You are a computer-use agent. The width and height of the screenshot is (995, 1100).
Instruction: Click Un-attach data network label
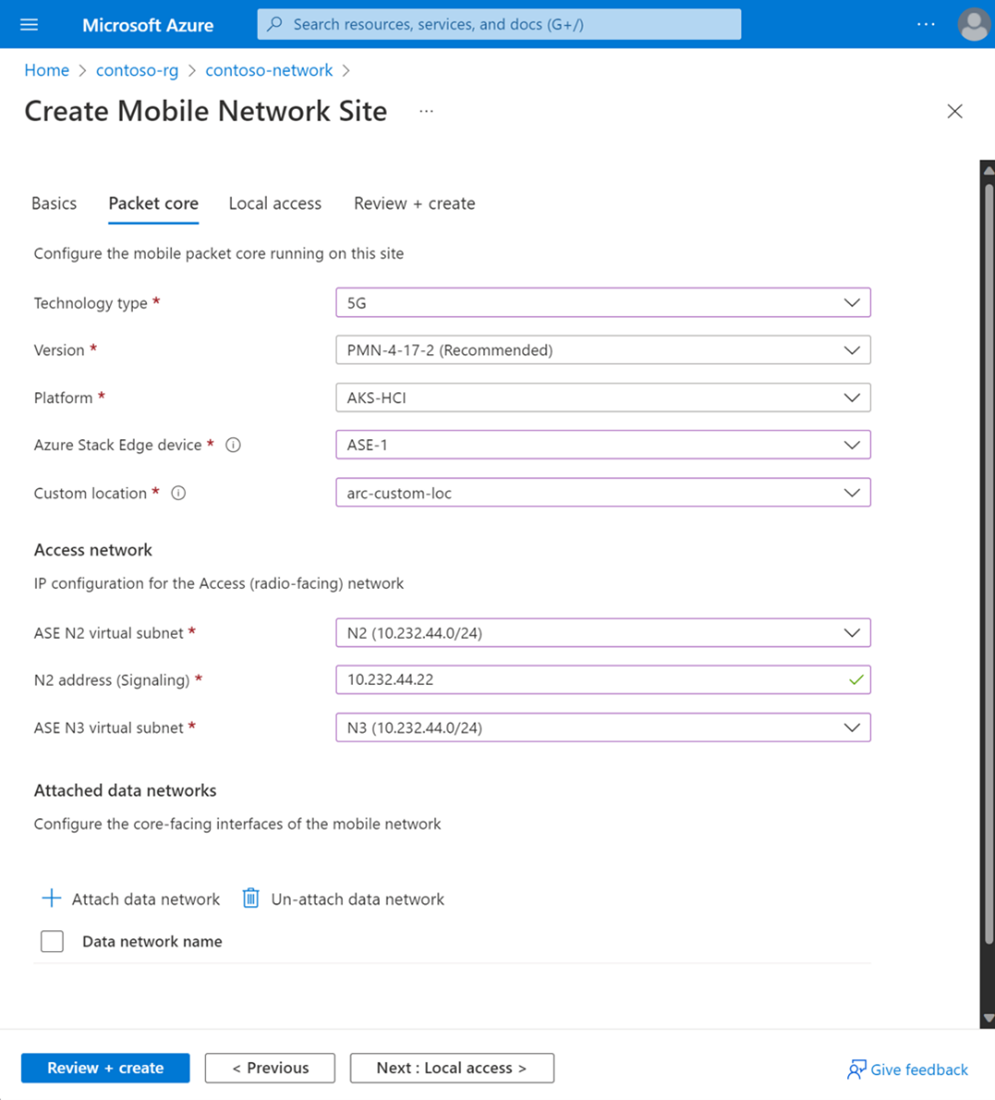(358, 899)
